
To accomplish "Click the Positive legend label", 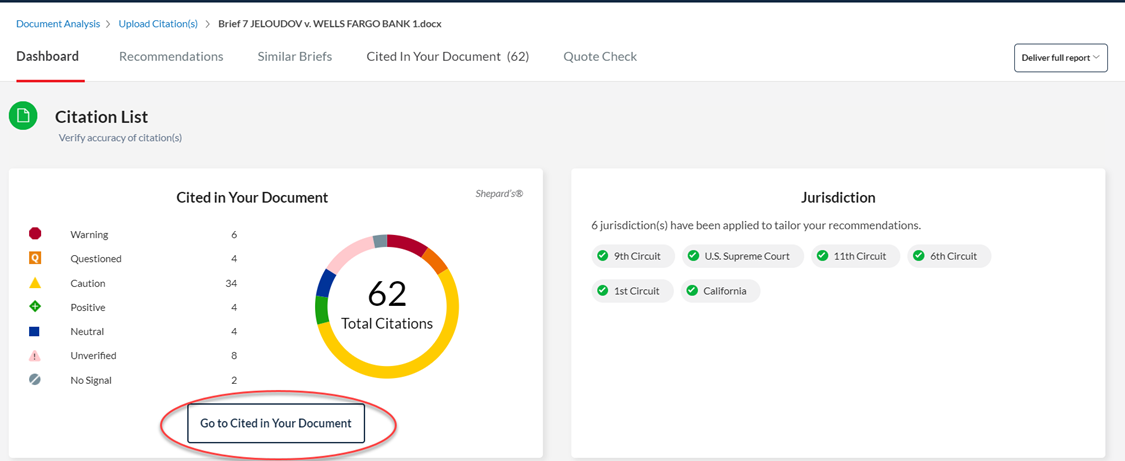I will pyautogui.click(x=88, y=308).
